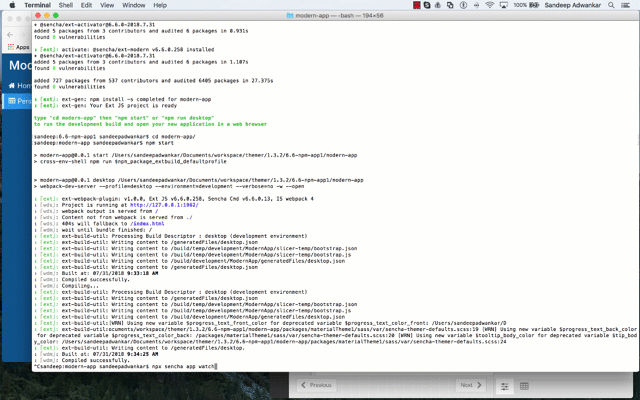640x400 pixels.
Task: Click the green 'type cd modern-app' instruction line
Action: tap(124, 118)
